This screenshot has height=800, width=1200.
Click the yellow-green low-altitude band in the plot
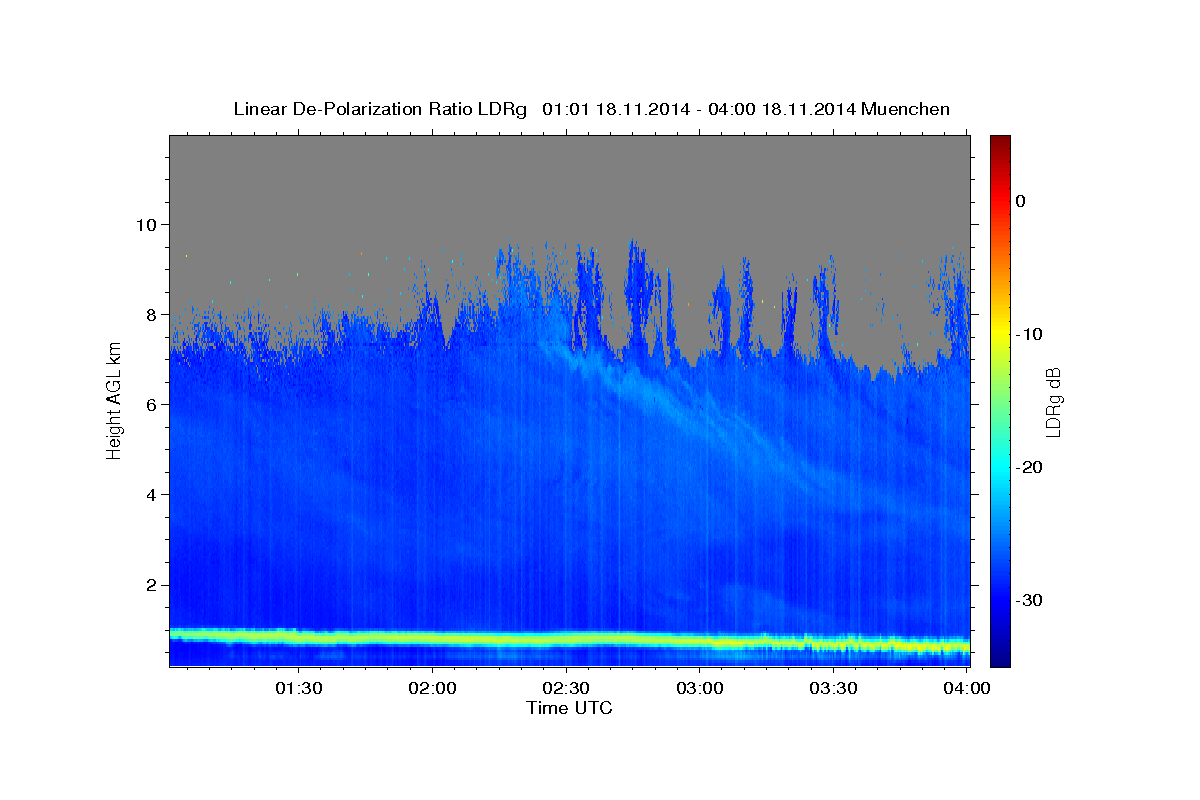tap(569, 638)
